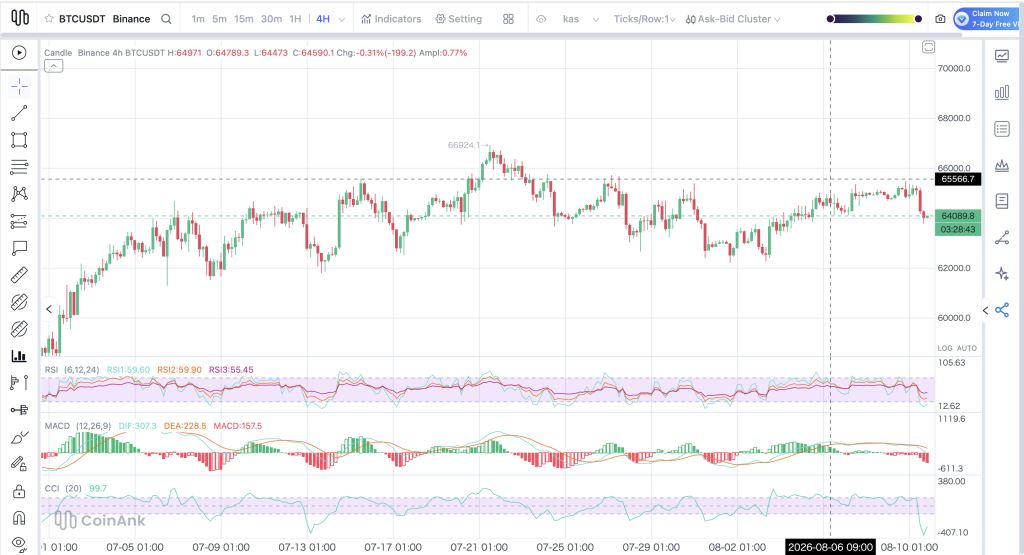Expand the timeframe dropdown arrow after 4H
This screenshot has height=555, width=1024.
(x=342, y=20)
